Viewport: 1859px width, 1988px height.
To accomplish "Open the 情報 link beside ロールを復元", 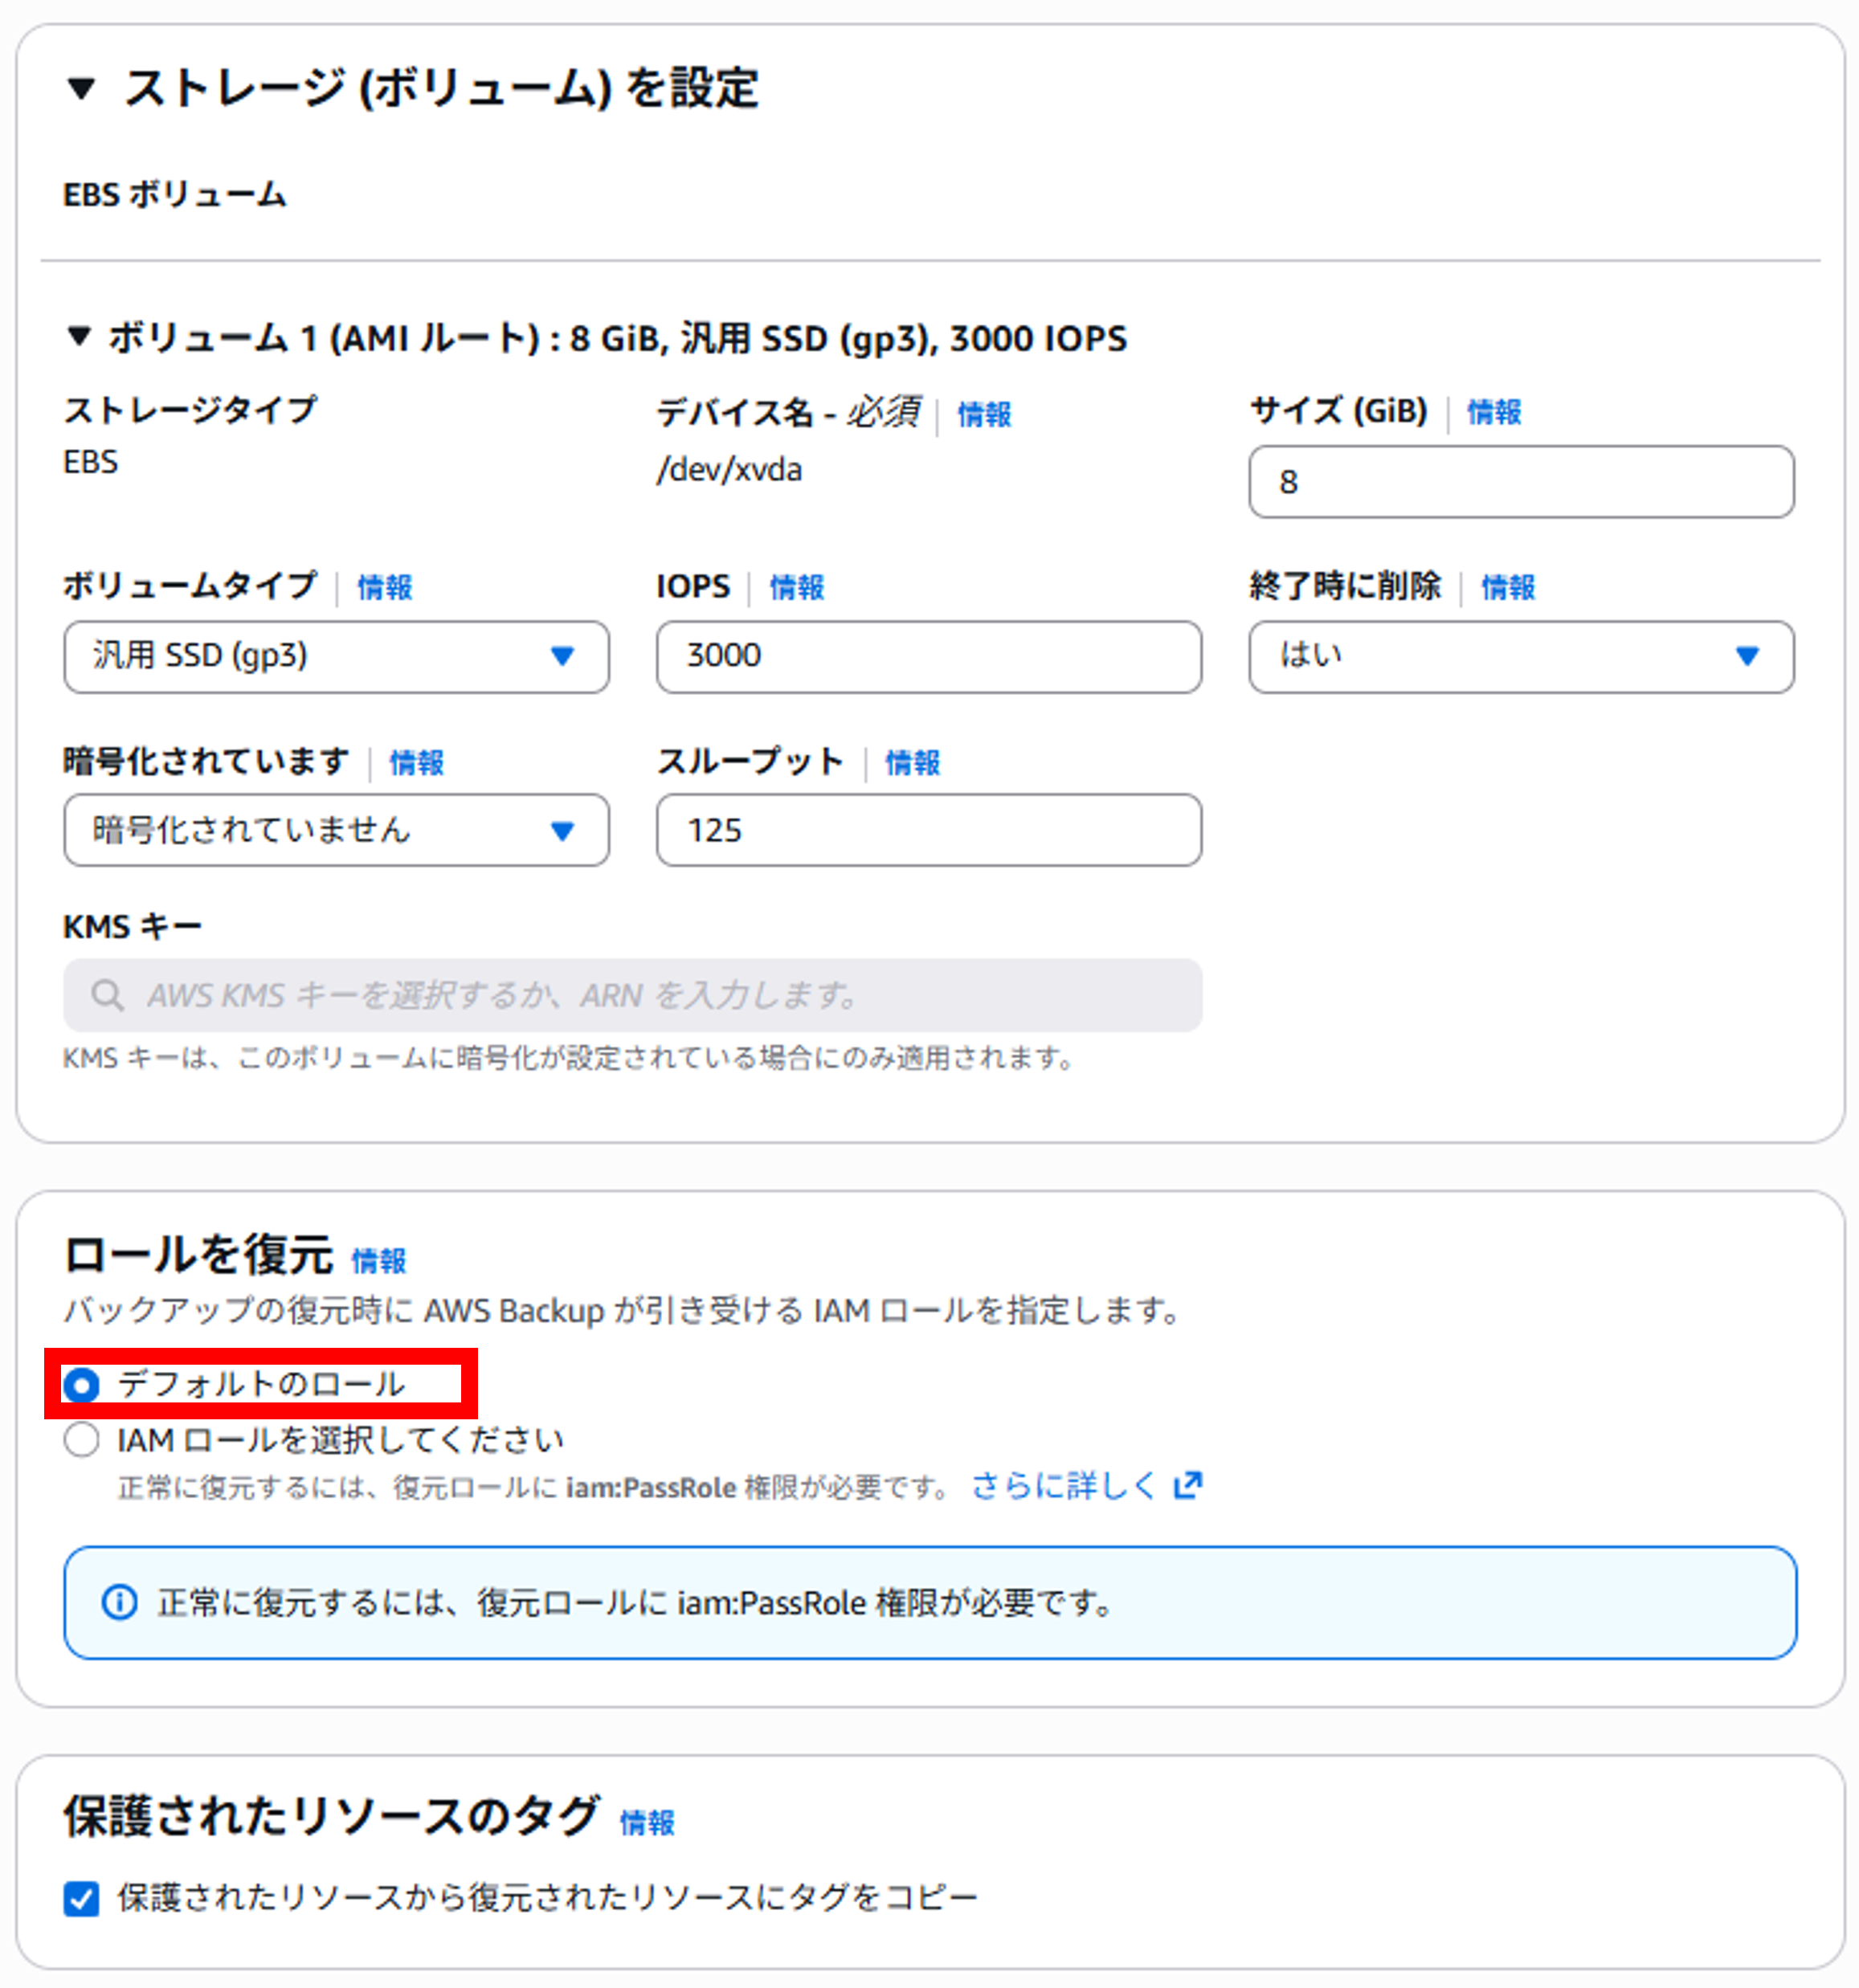I will pyautogui.click(x=379, y=1260).
